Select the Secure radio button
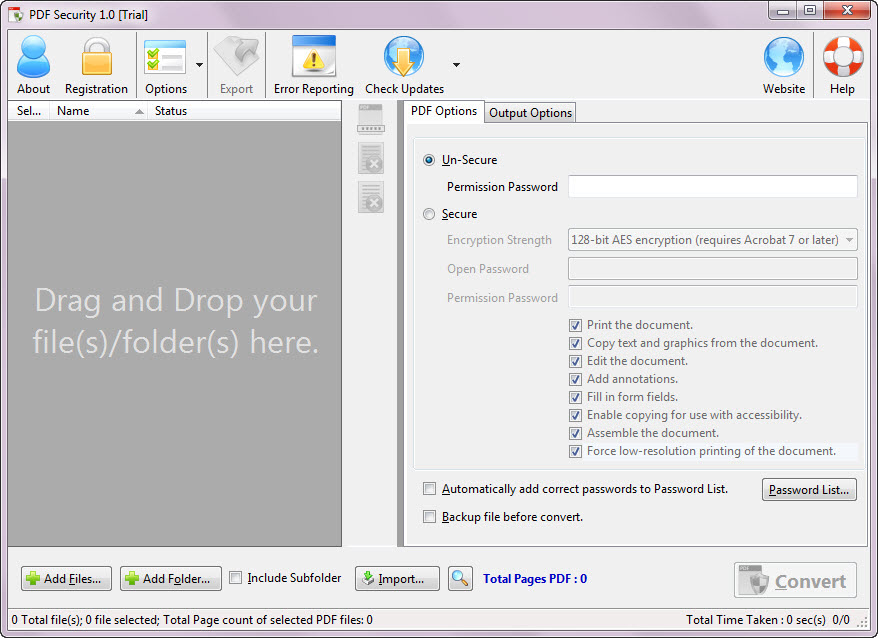 point(429,214)
